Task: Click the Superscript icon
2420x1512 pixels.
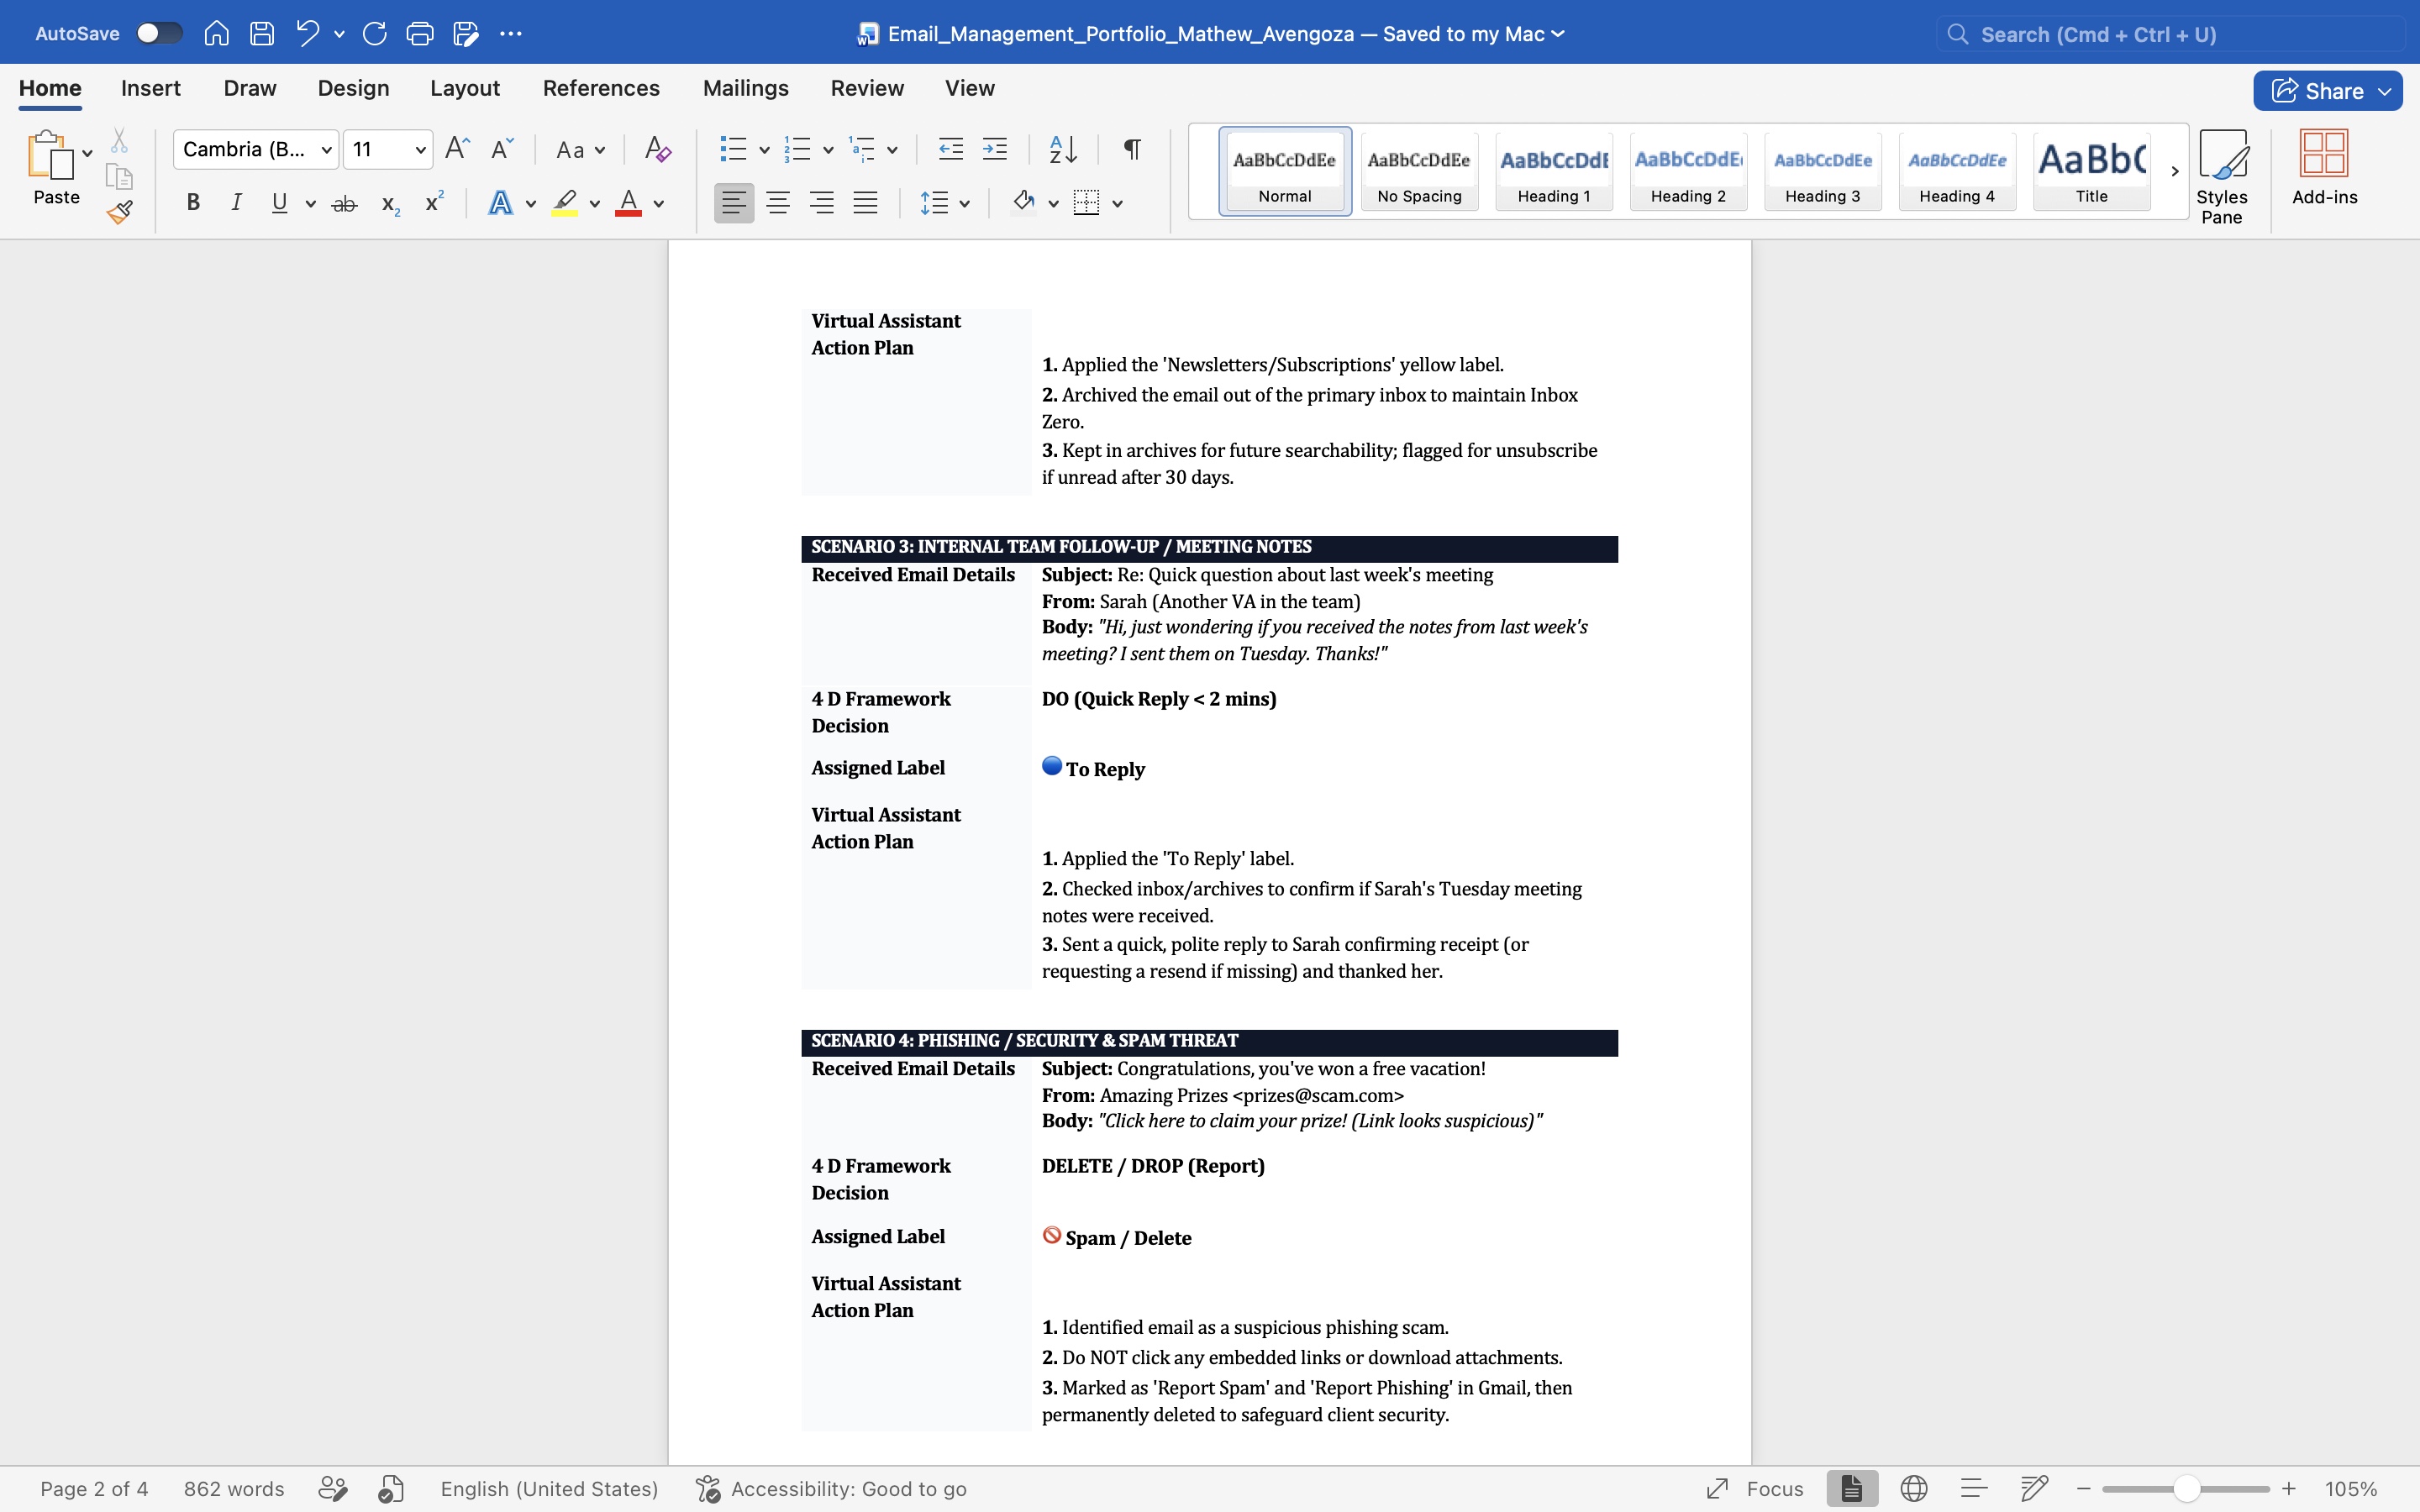Action: pos(434,202)
